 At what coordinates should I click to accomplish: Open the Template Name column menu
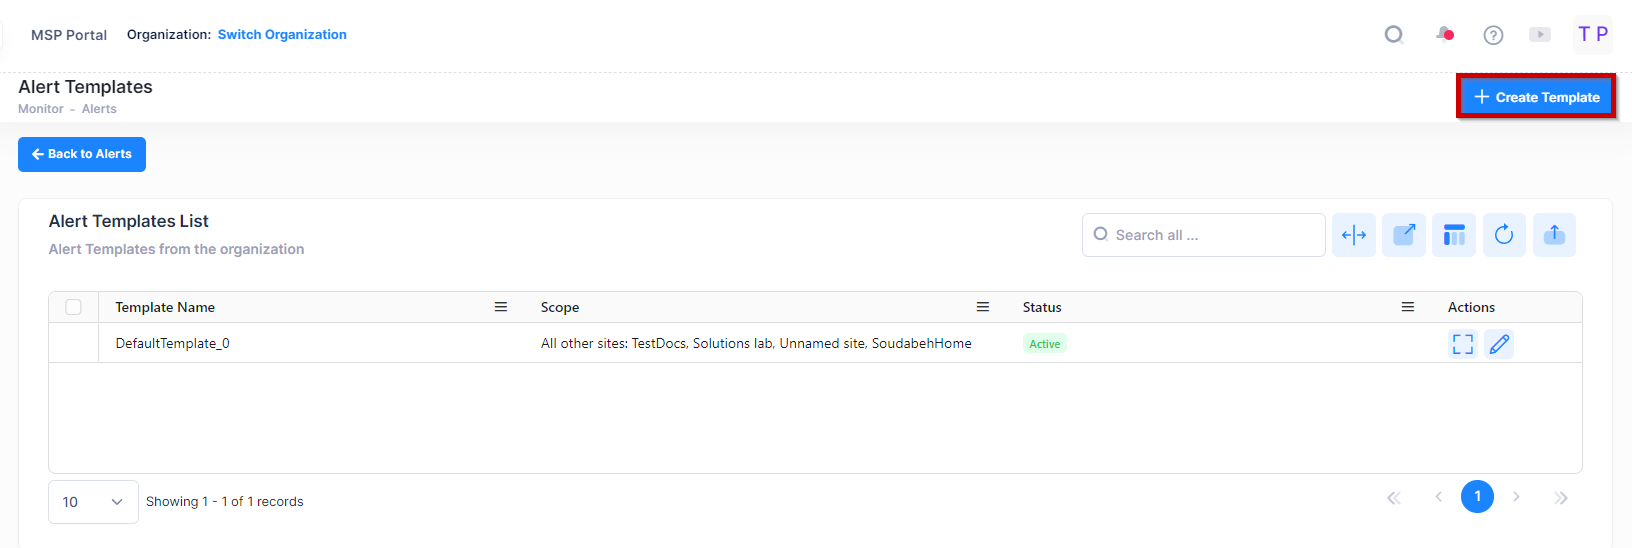501,307
